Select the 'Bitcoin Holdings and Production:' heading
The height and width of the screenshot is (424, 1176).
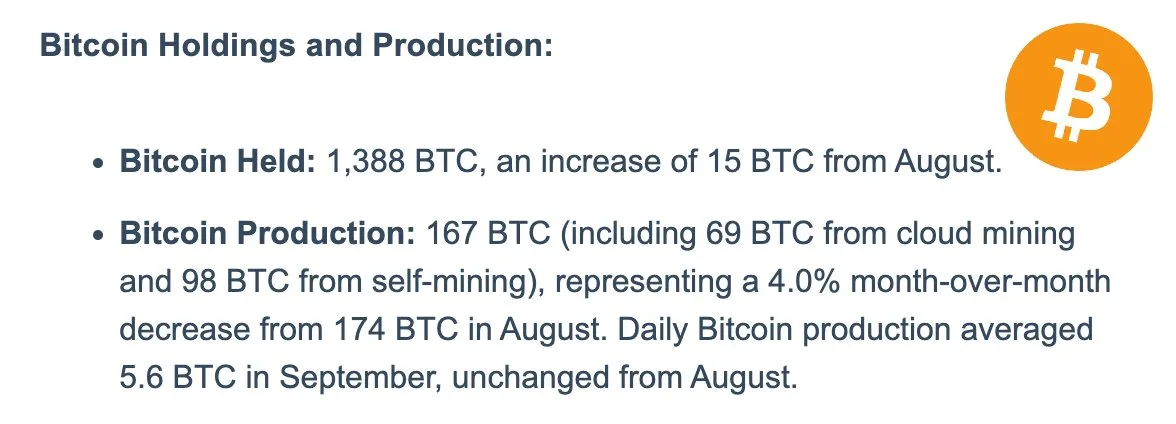pyautogui.click(x=296, y=46)
